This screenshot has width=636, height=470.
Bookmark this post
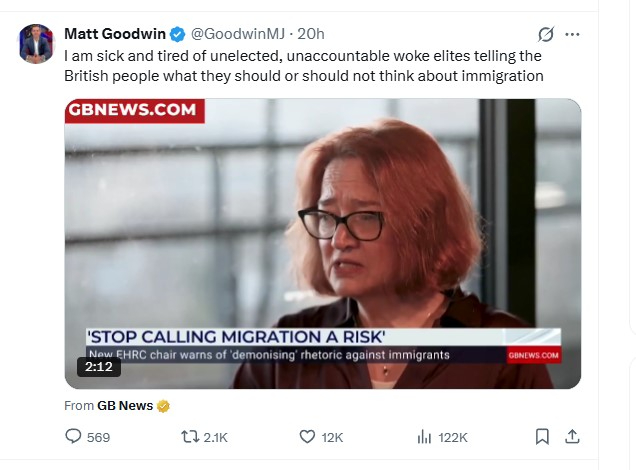pos(542,437)
